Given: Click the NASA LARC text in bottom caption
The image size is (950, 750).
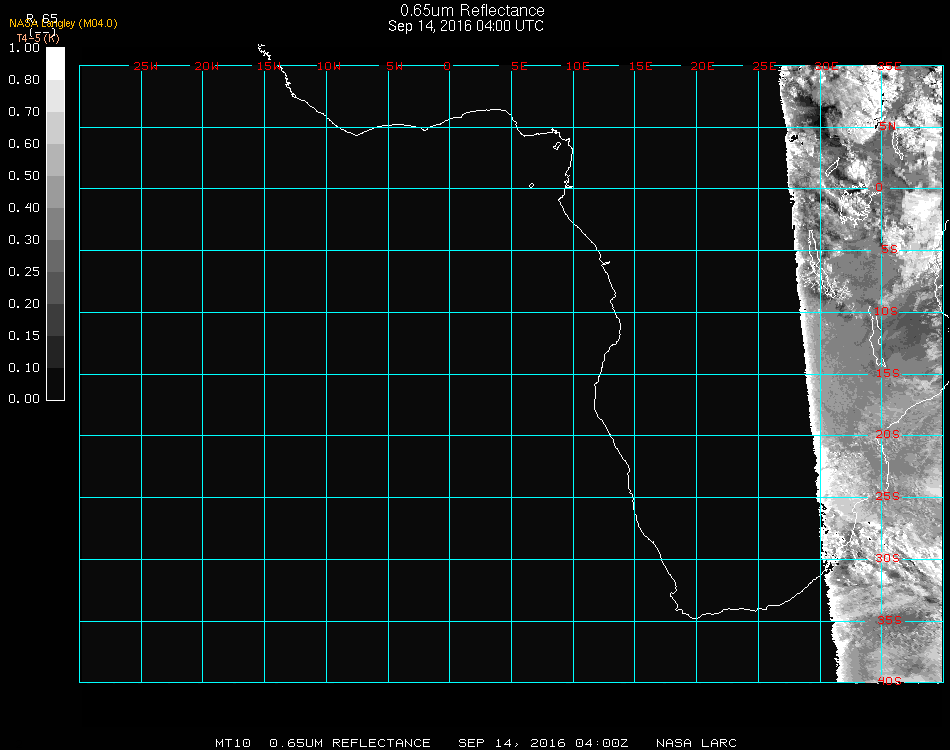Looking at the screenshot, I should pyautogui.click(x=696, y=743).
